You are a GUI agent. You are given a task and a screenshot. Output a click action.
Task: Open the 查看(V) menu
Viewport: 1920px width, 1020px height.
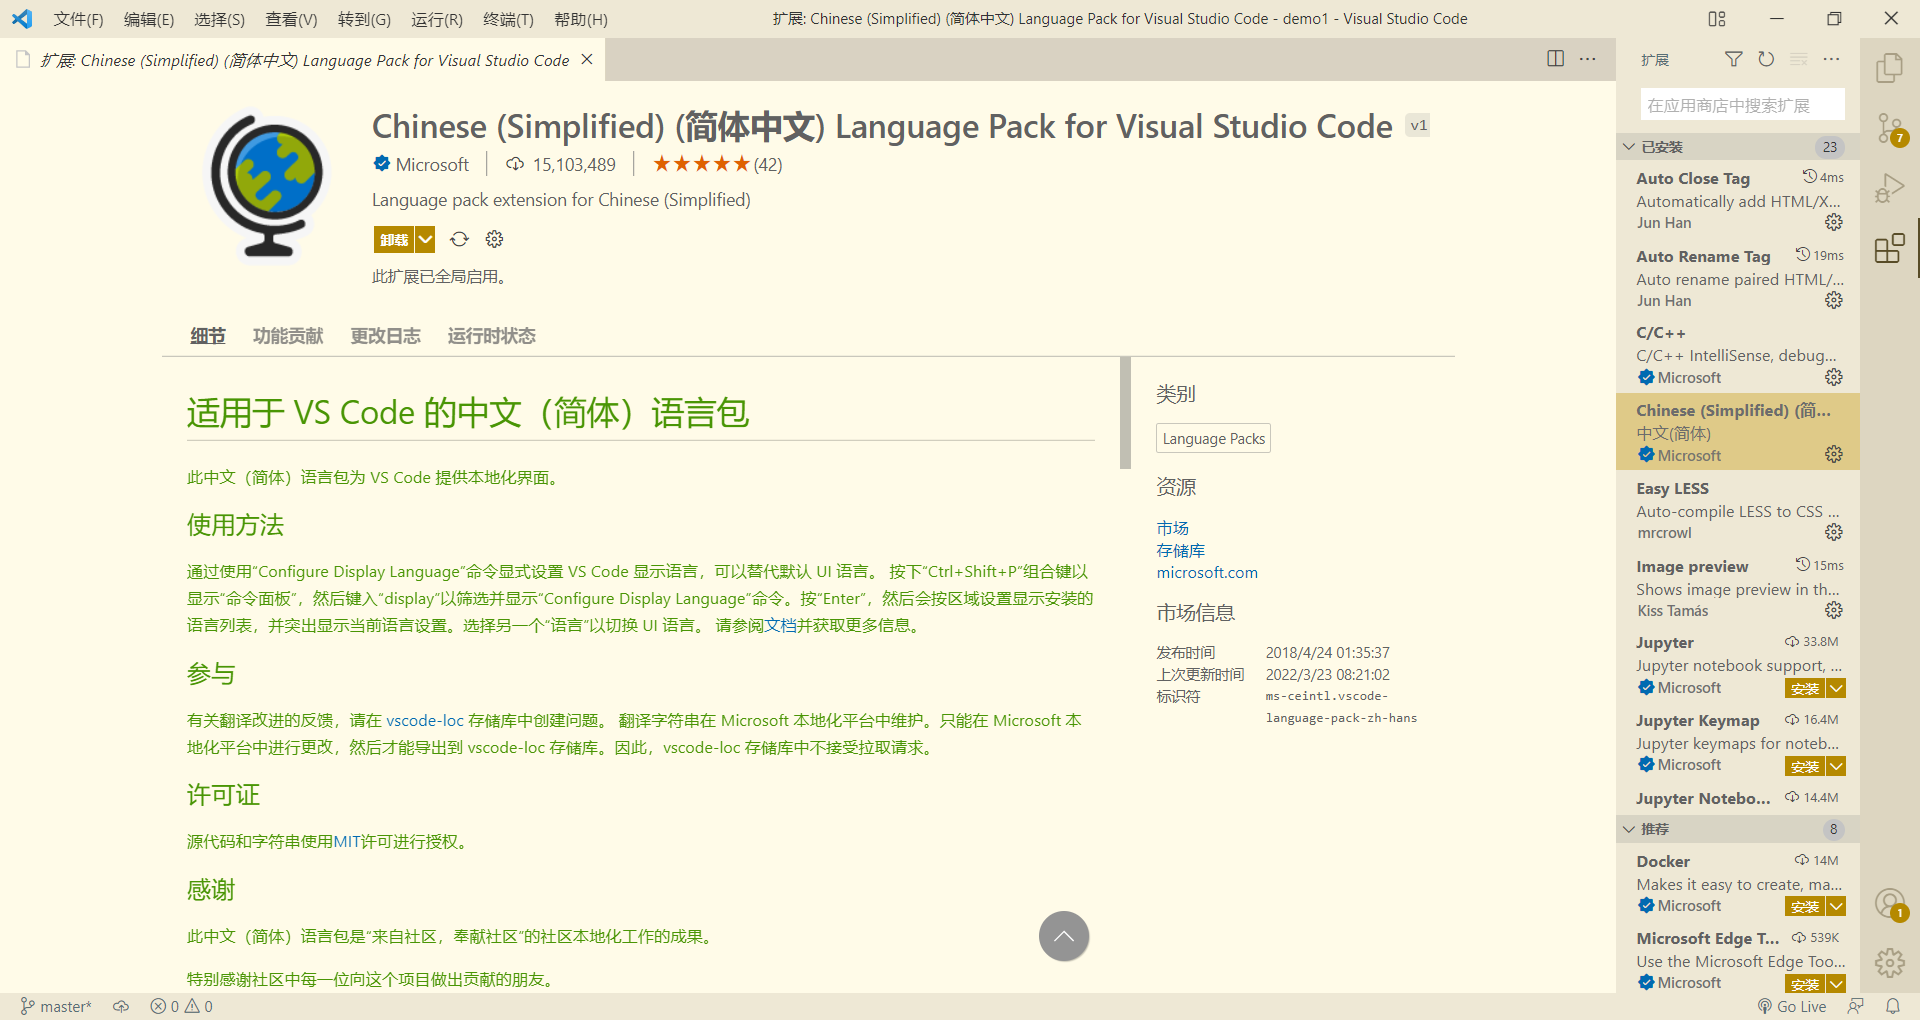click(x=291, y=19)
